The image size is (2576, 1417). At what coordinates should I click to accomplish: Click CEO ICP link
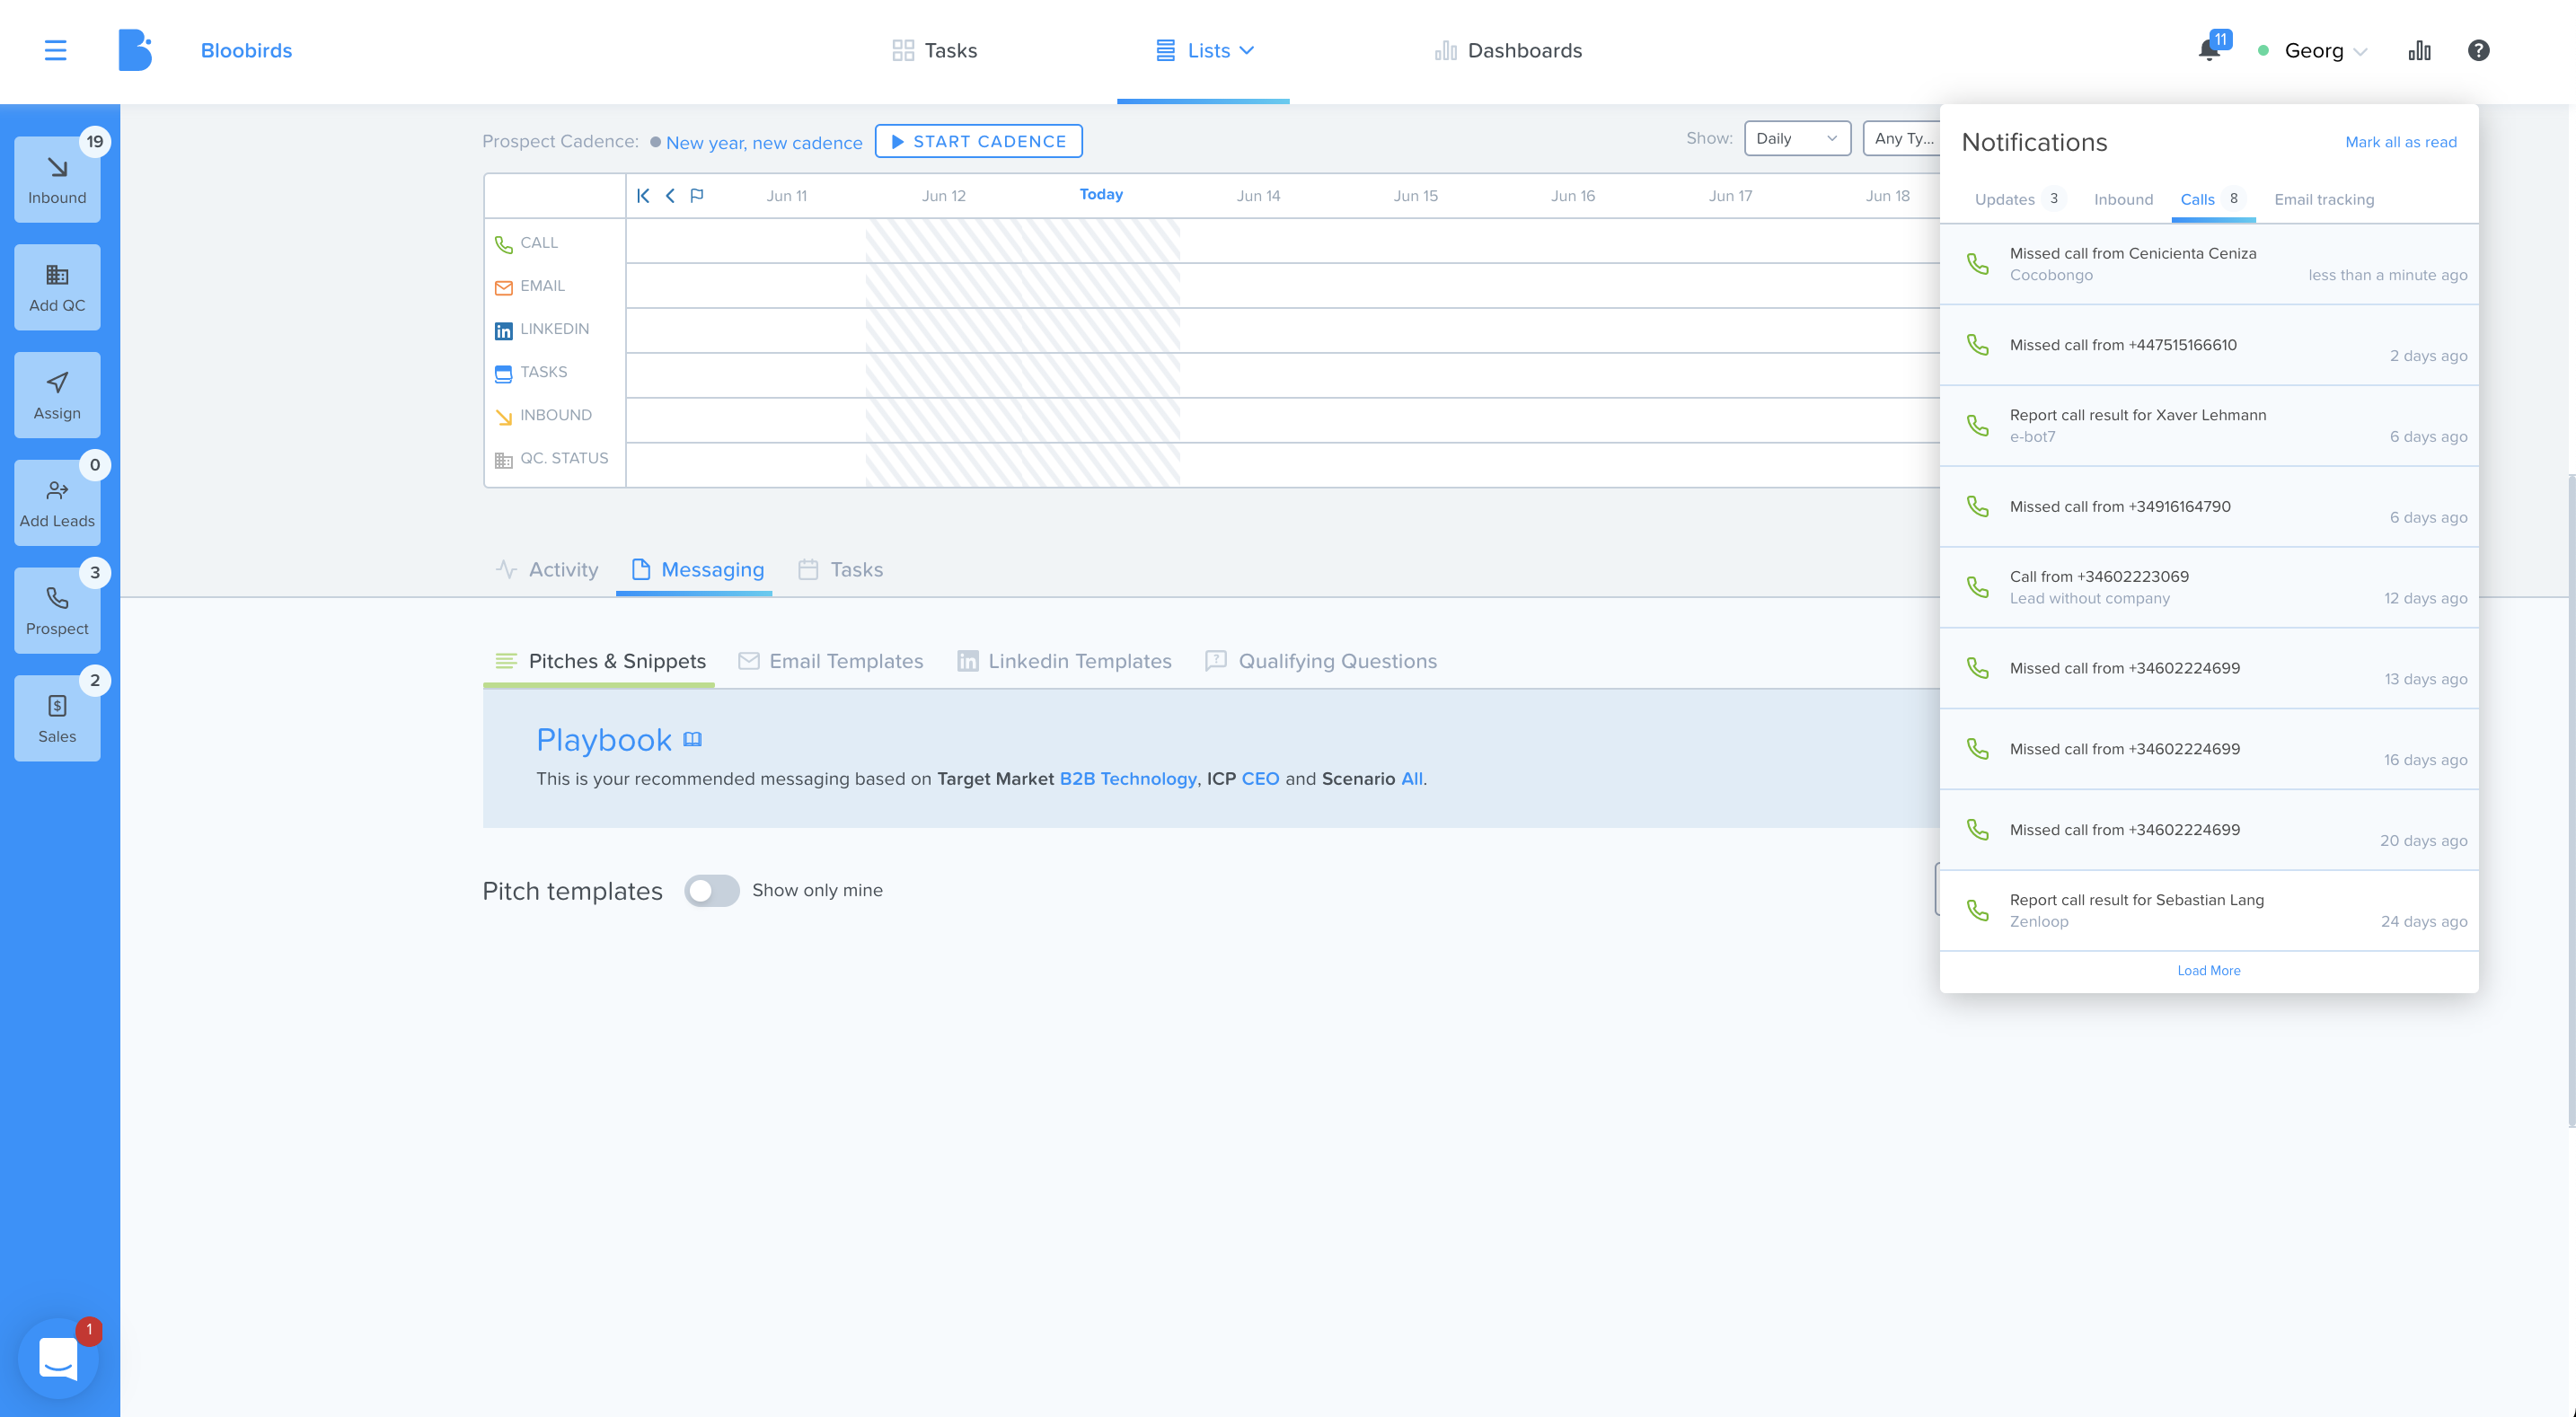(x=1260, y=778)
